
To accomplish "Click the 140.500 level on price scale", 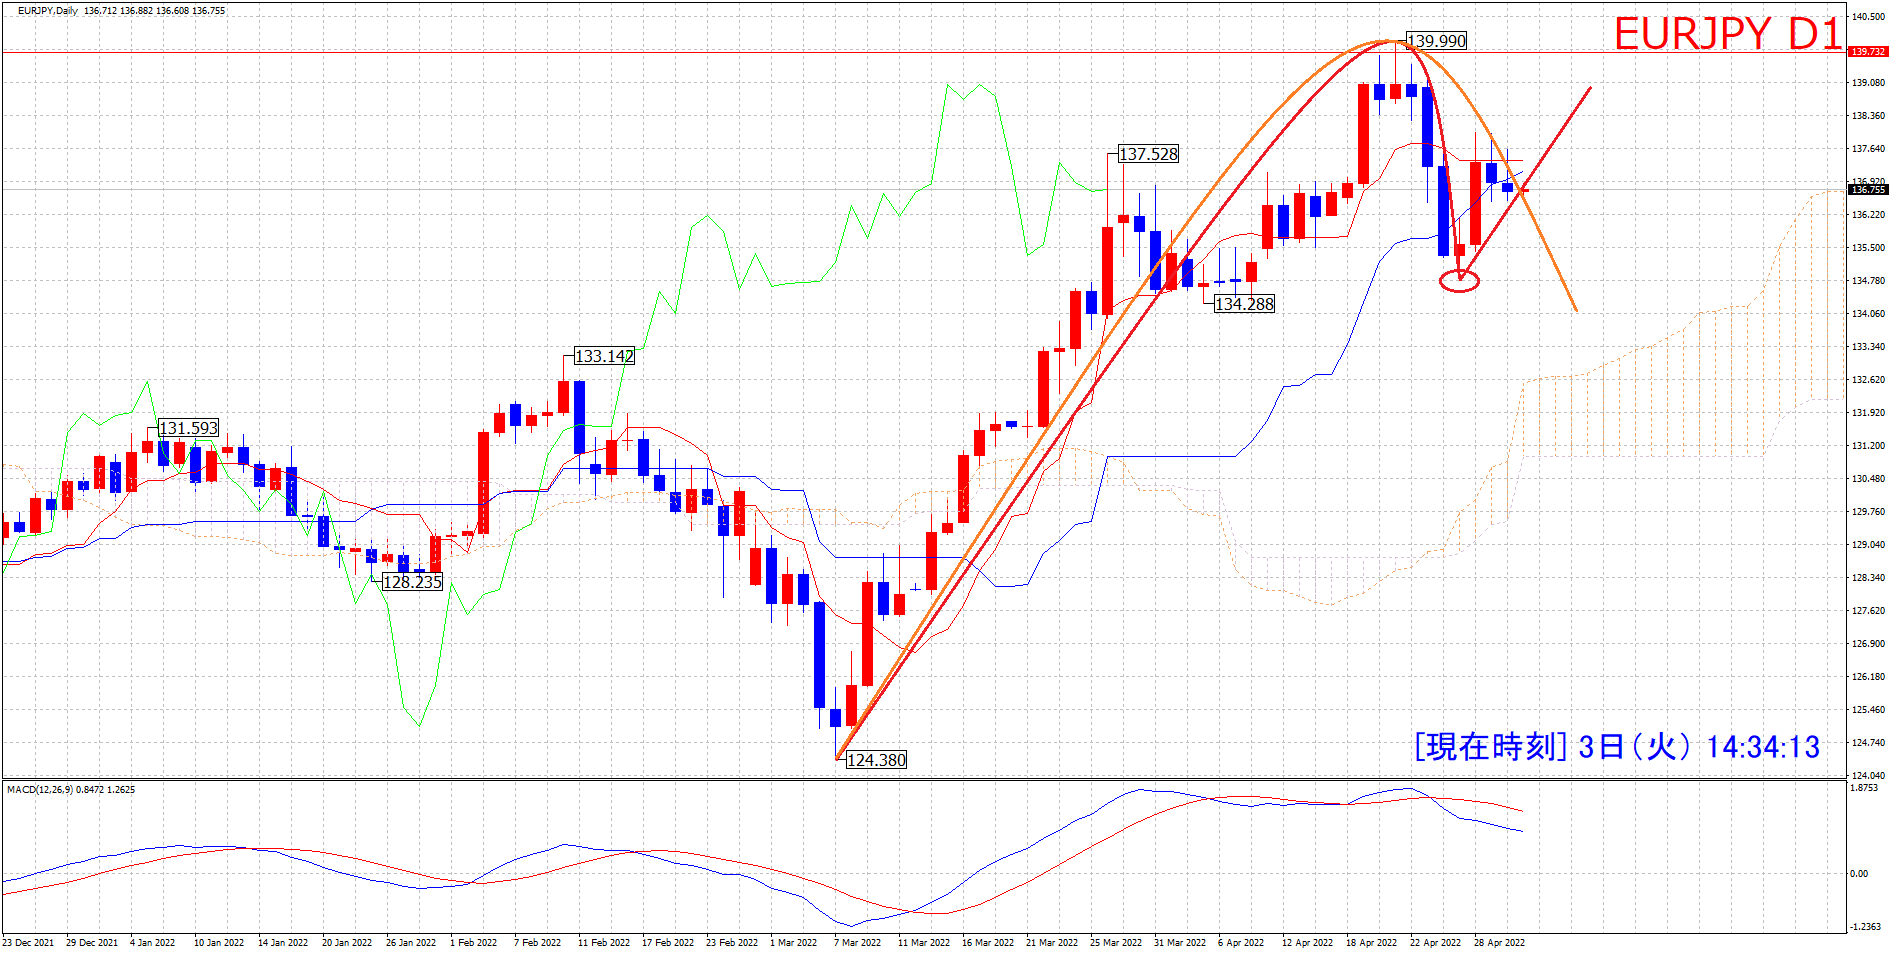I will click(1867, 17).
